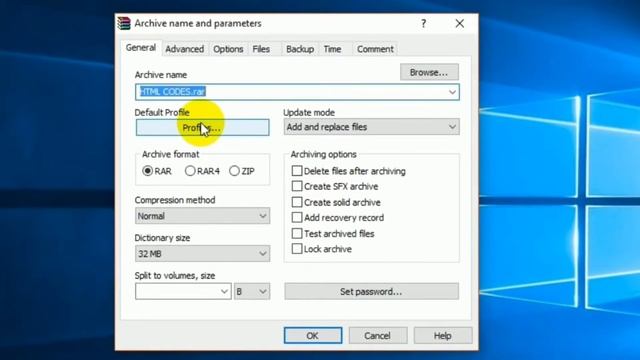Screen dimensions: 640x360
Task: Expand the Archive name dropdown arrow
Action: [x=452, y=92]
